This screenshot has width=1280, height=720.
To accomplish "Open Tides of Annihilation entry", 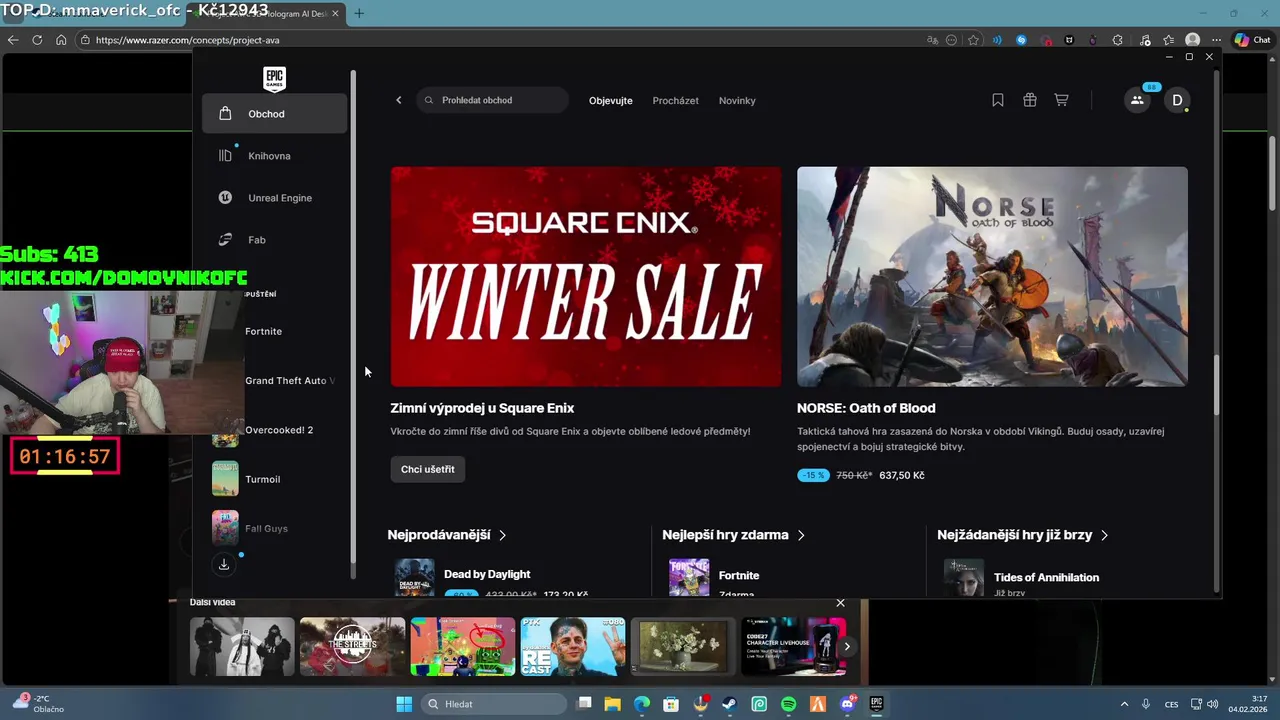I will coord(1046,577).
